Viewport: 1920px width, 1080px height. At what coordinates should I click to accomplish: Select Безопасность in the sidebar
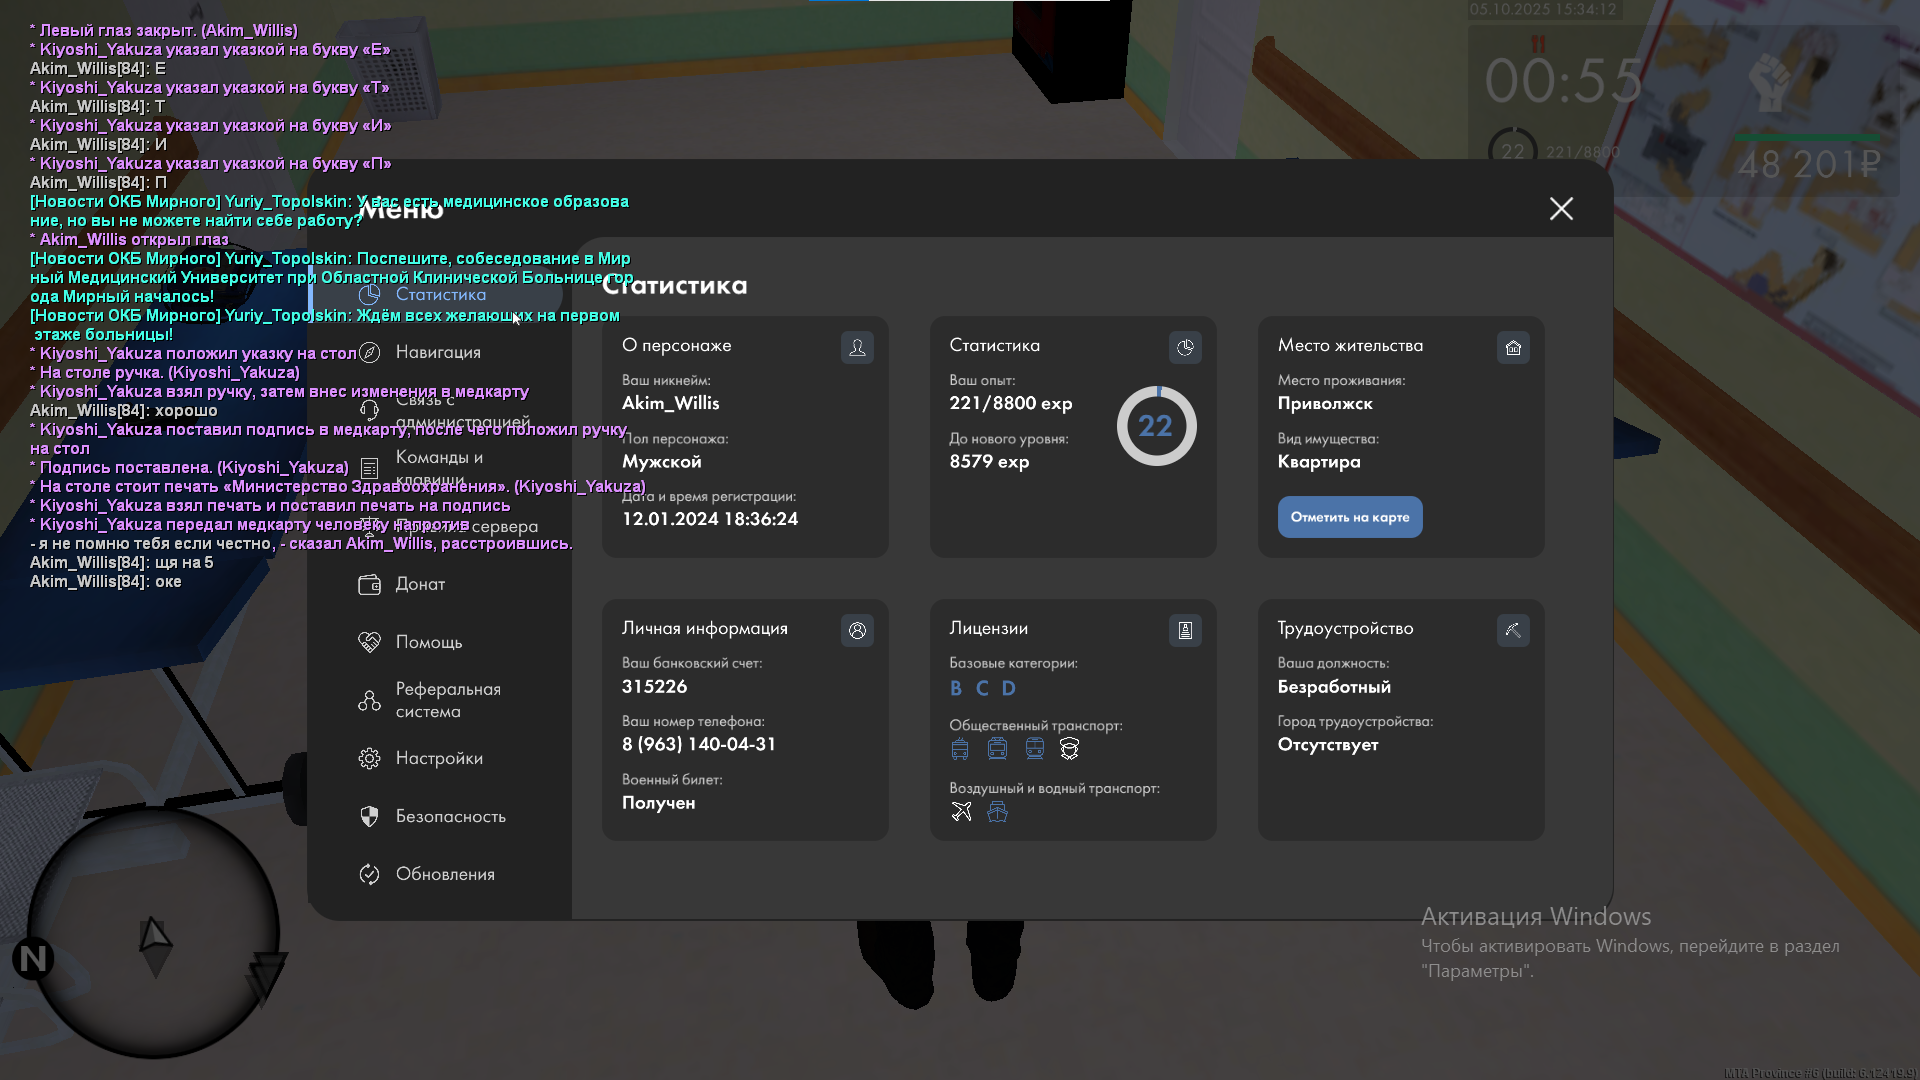pos(450,816)
